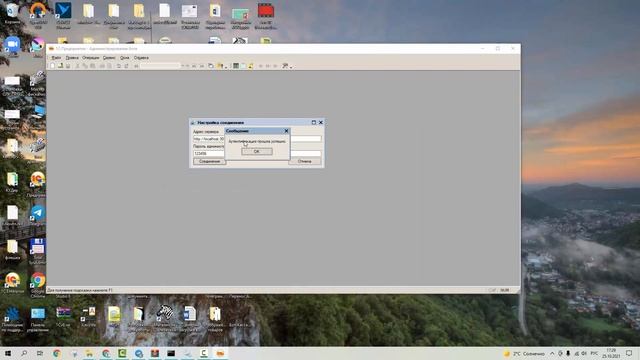Open the Правка menu
Screen dimensions: 640x360
coord(72,58)
